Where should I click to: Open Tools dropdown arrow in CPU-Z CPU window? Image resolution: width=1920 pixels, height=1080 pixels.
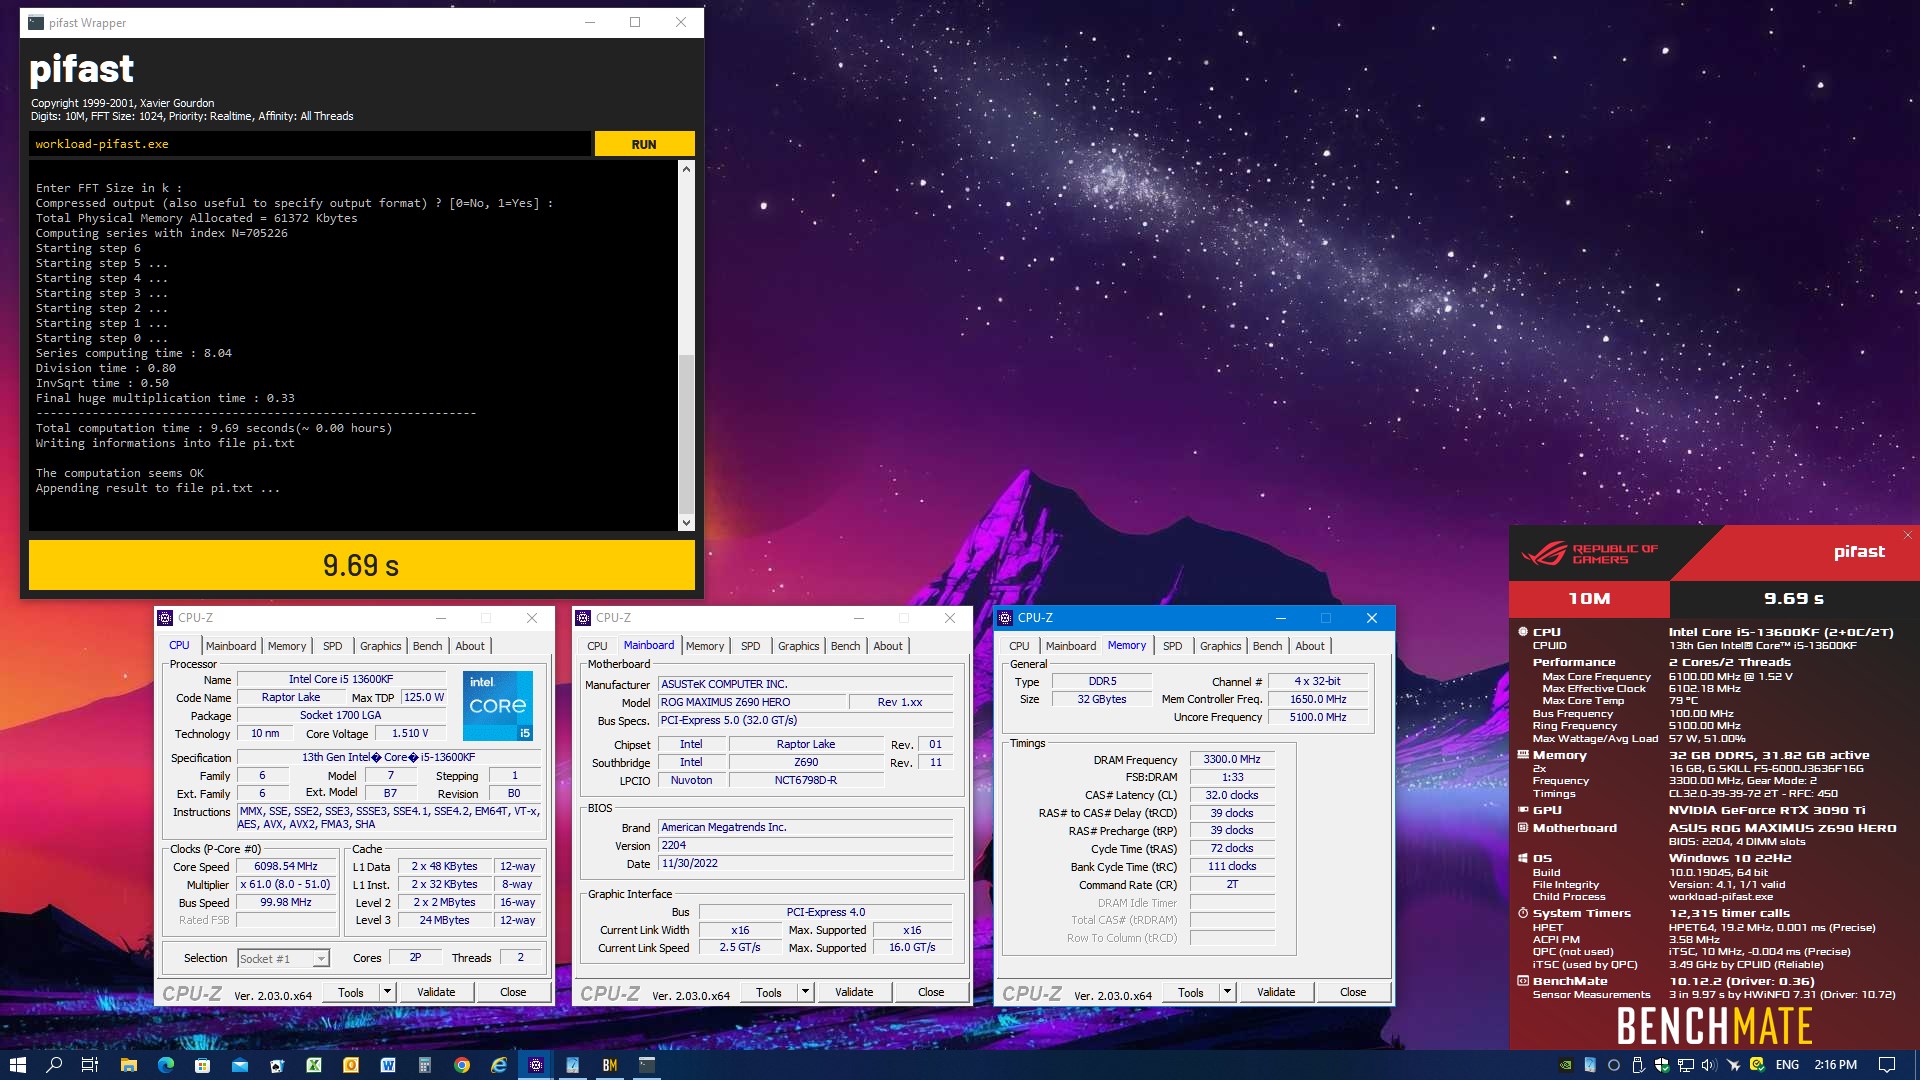[387, 992]
